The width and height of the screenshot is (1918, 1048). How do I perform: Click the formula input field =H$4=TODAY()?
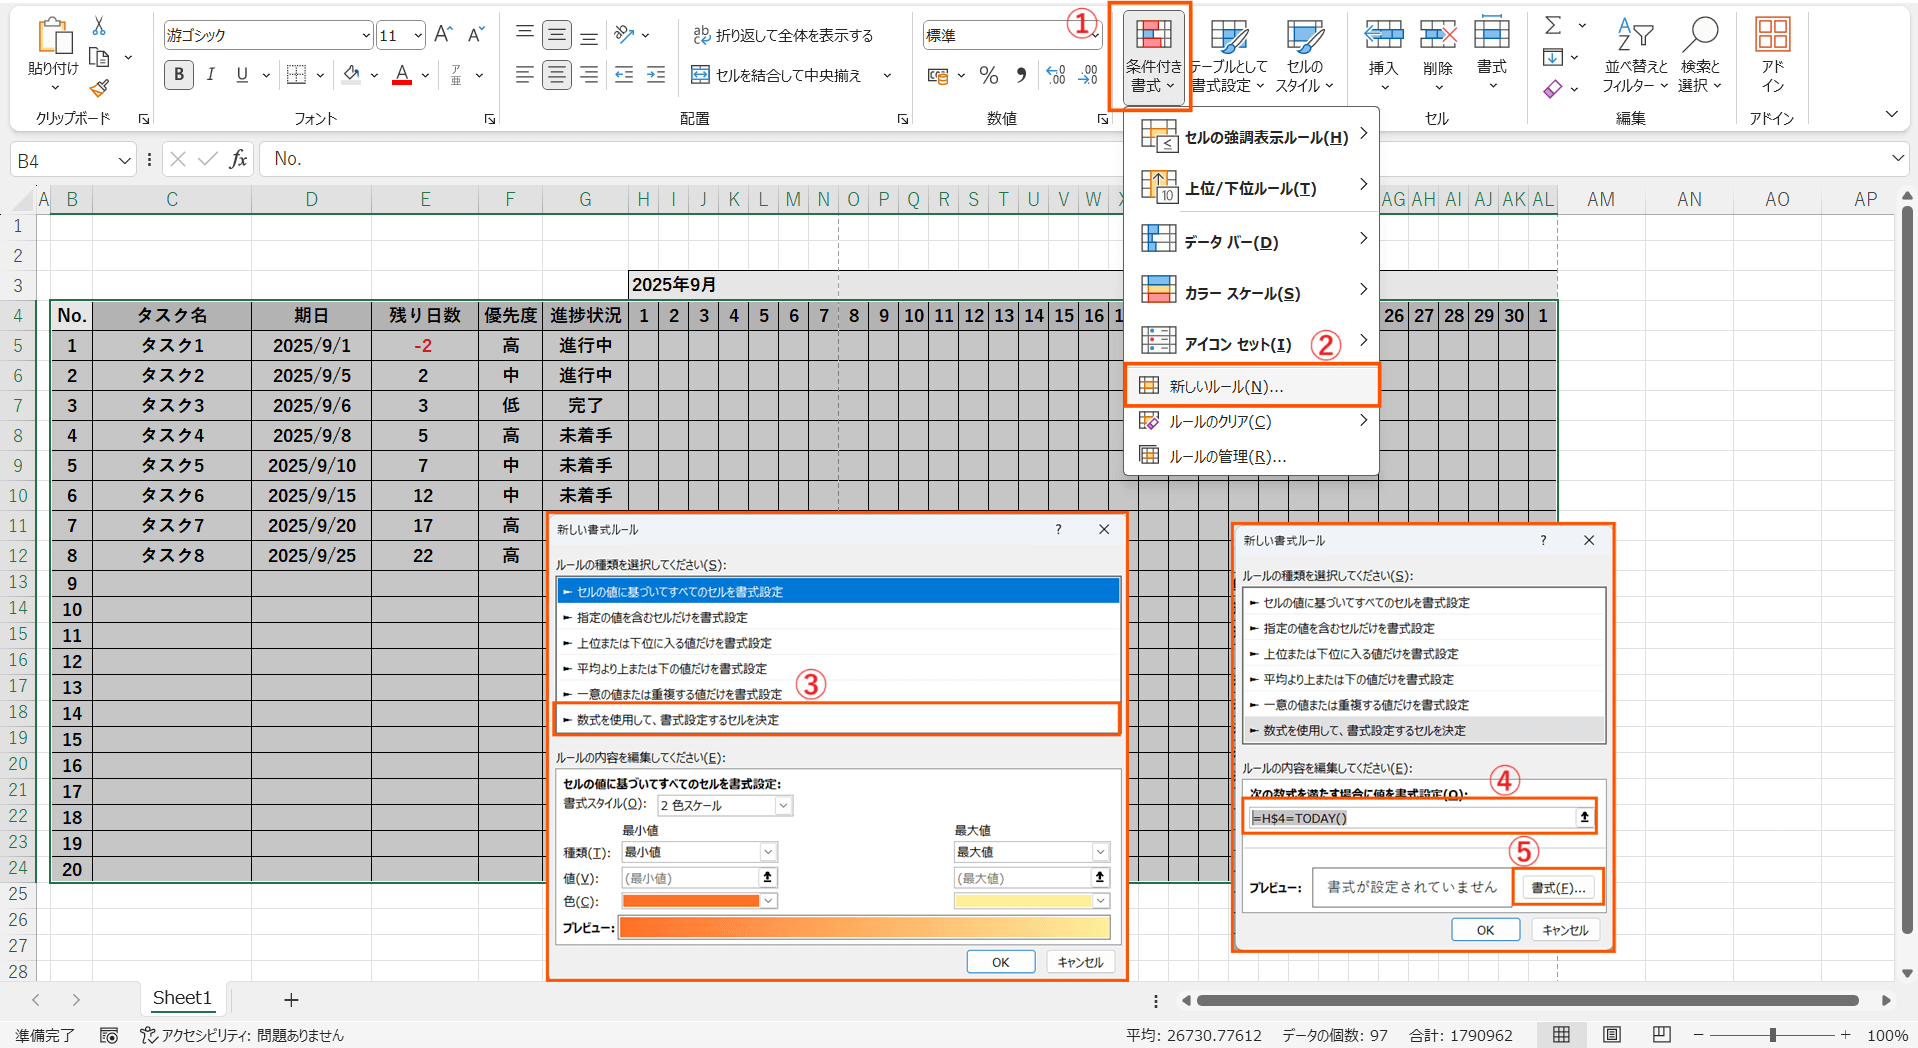(1410, 818)
